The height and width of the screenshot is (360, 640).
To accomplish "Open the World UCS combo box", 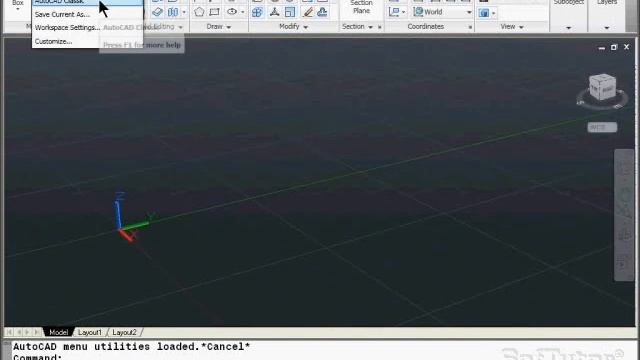I will tap(442, 12).
